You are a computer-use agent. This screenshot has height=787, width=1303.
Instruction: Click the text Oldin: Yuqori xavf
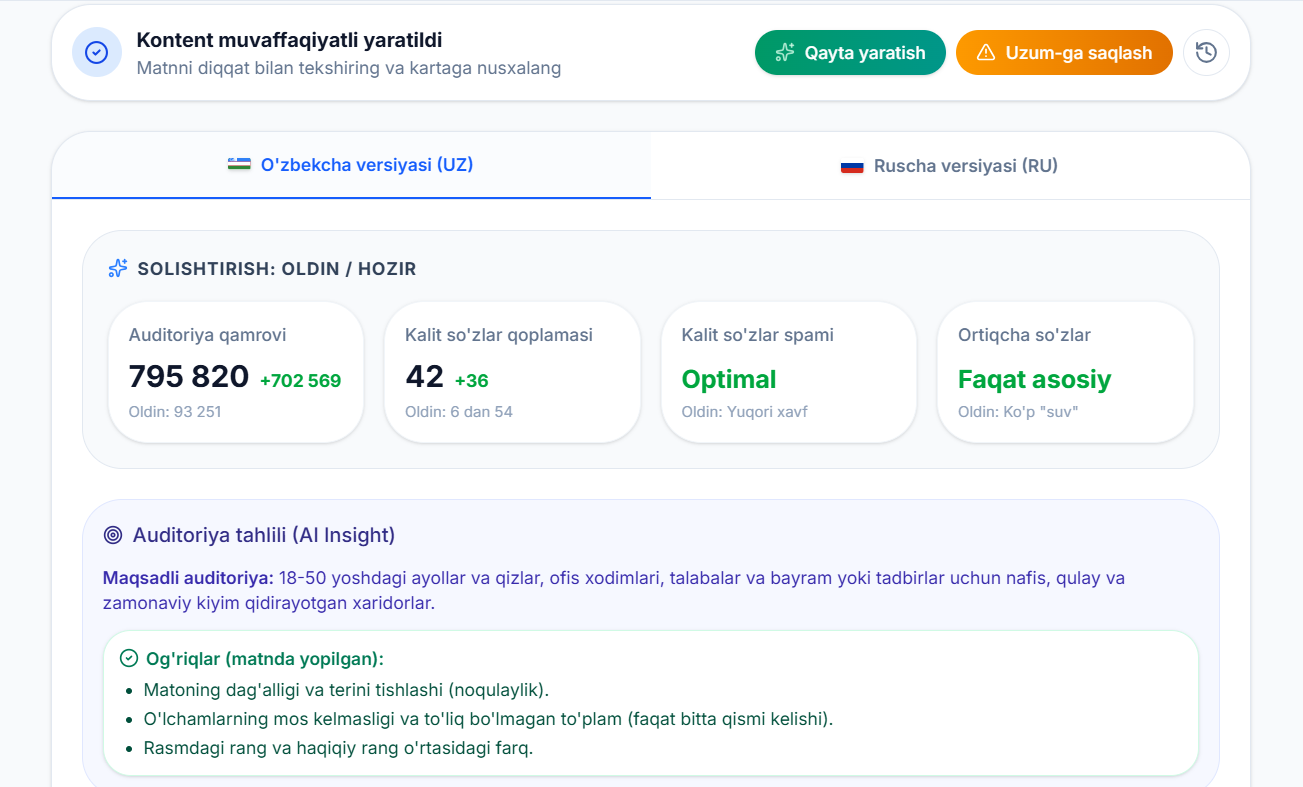(745, 412)
